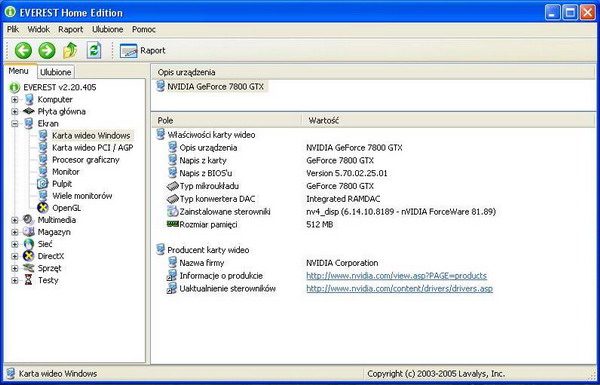Go up one level with Up arrow
This screenshot has width=600, height=385.
70,51
